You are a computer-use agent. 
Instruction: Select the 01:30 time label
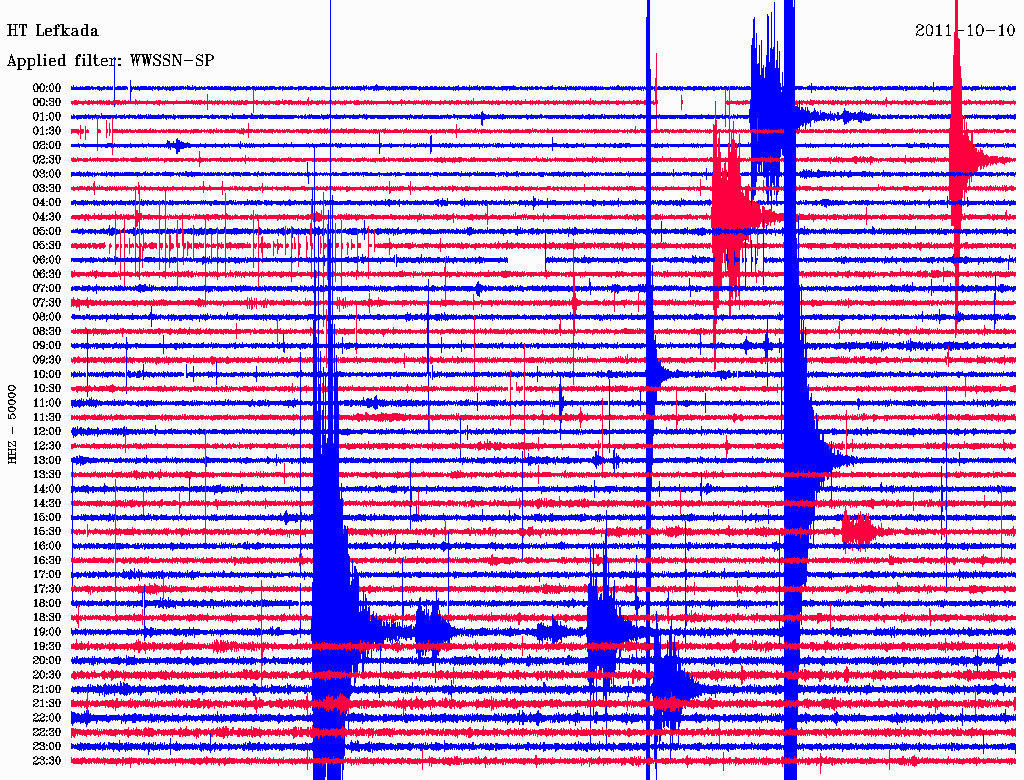tap(47, 131)
